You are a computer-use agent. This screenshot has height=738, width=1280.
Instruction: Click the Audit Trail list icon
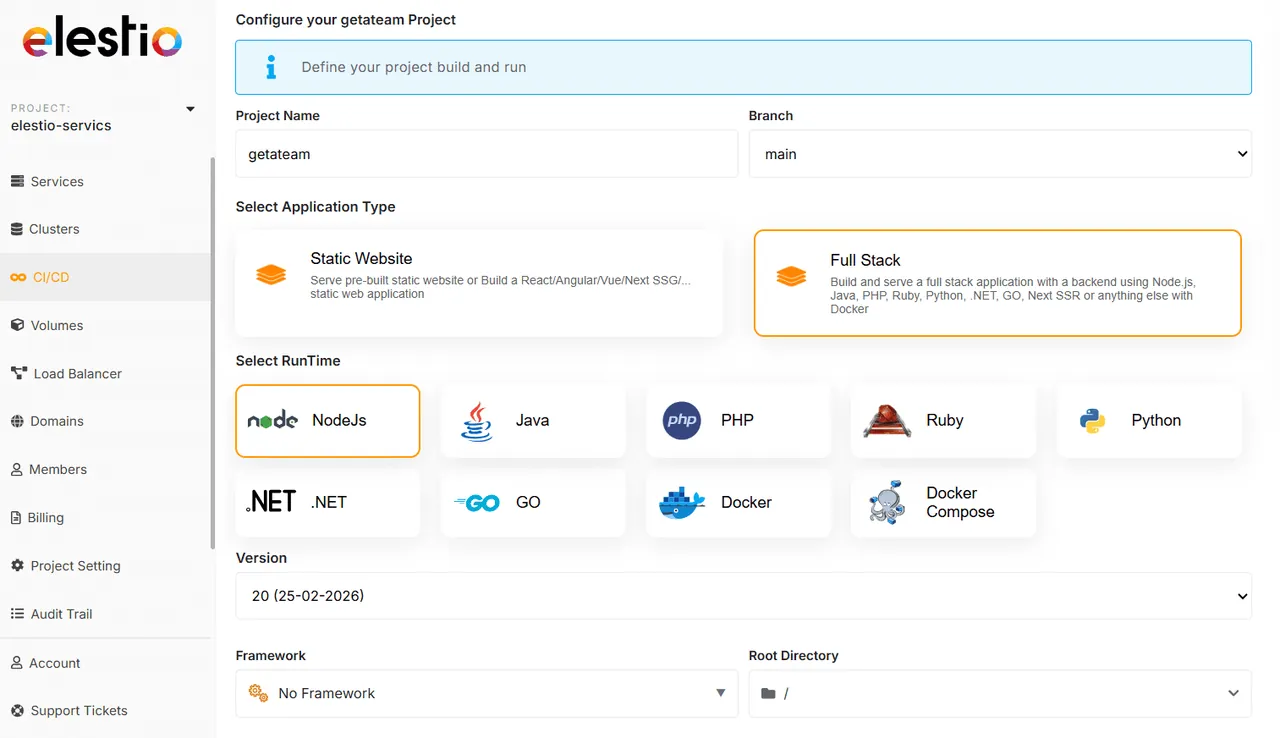pos(17,613)
